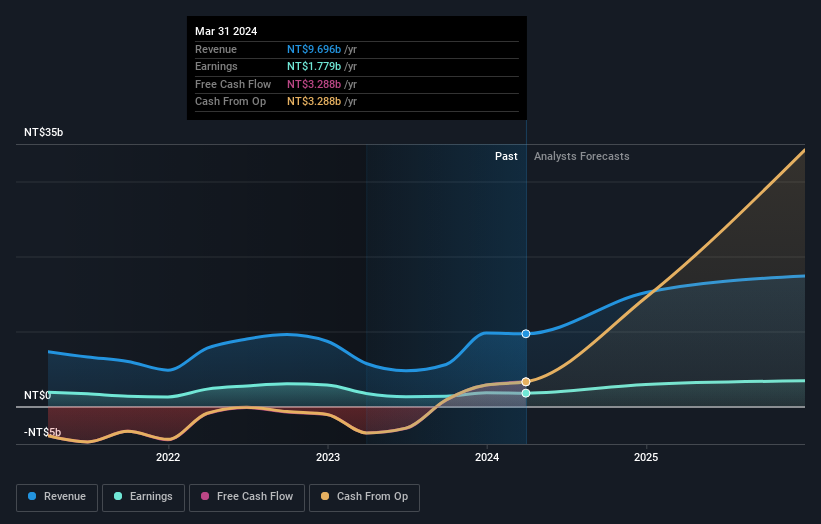Toggle the Free Cash Flow legend button
Screen dimensions: 821x524
247,497
